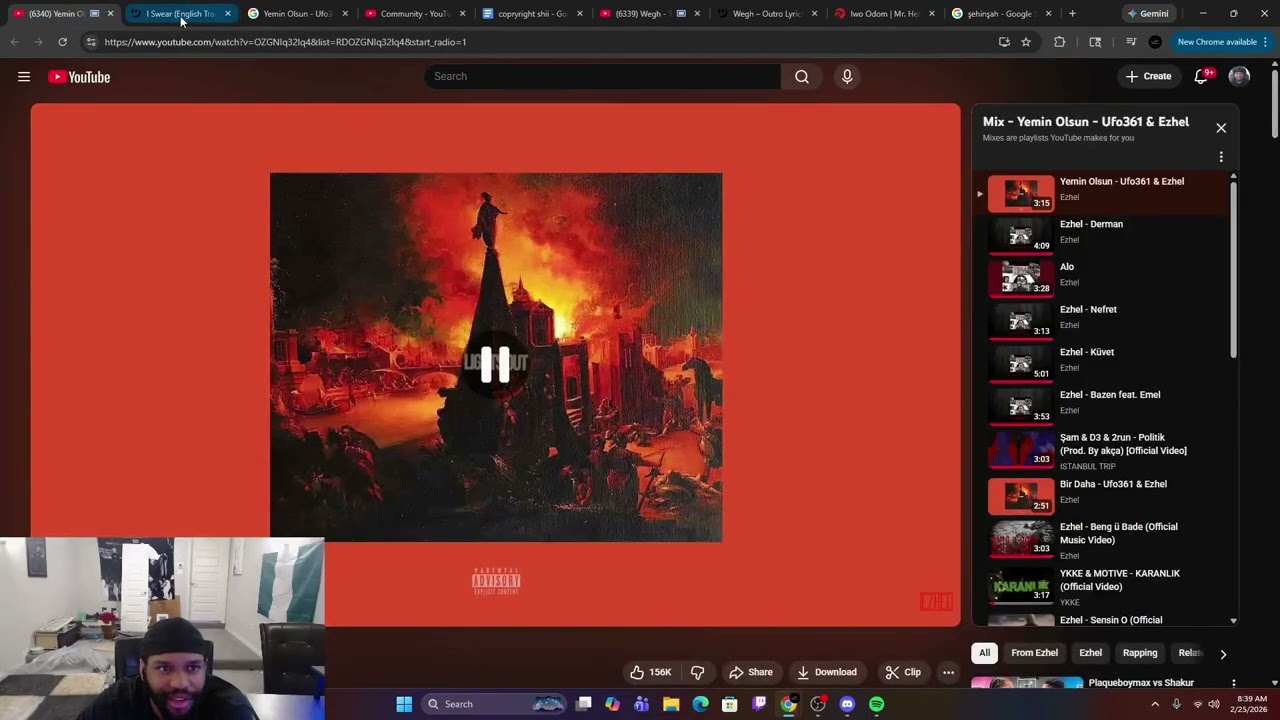
Task: Open the account avatar menu
Action: click(1239, 77)
